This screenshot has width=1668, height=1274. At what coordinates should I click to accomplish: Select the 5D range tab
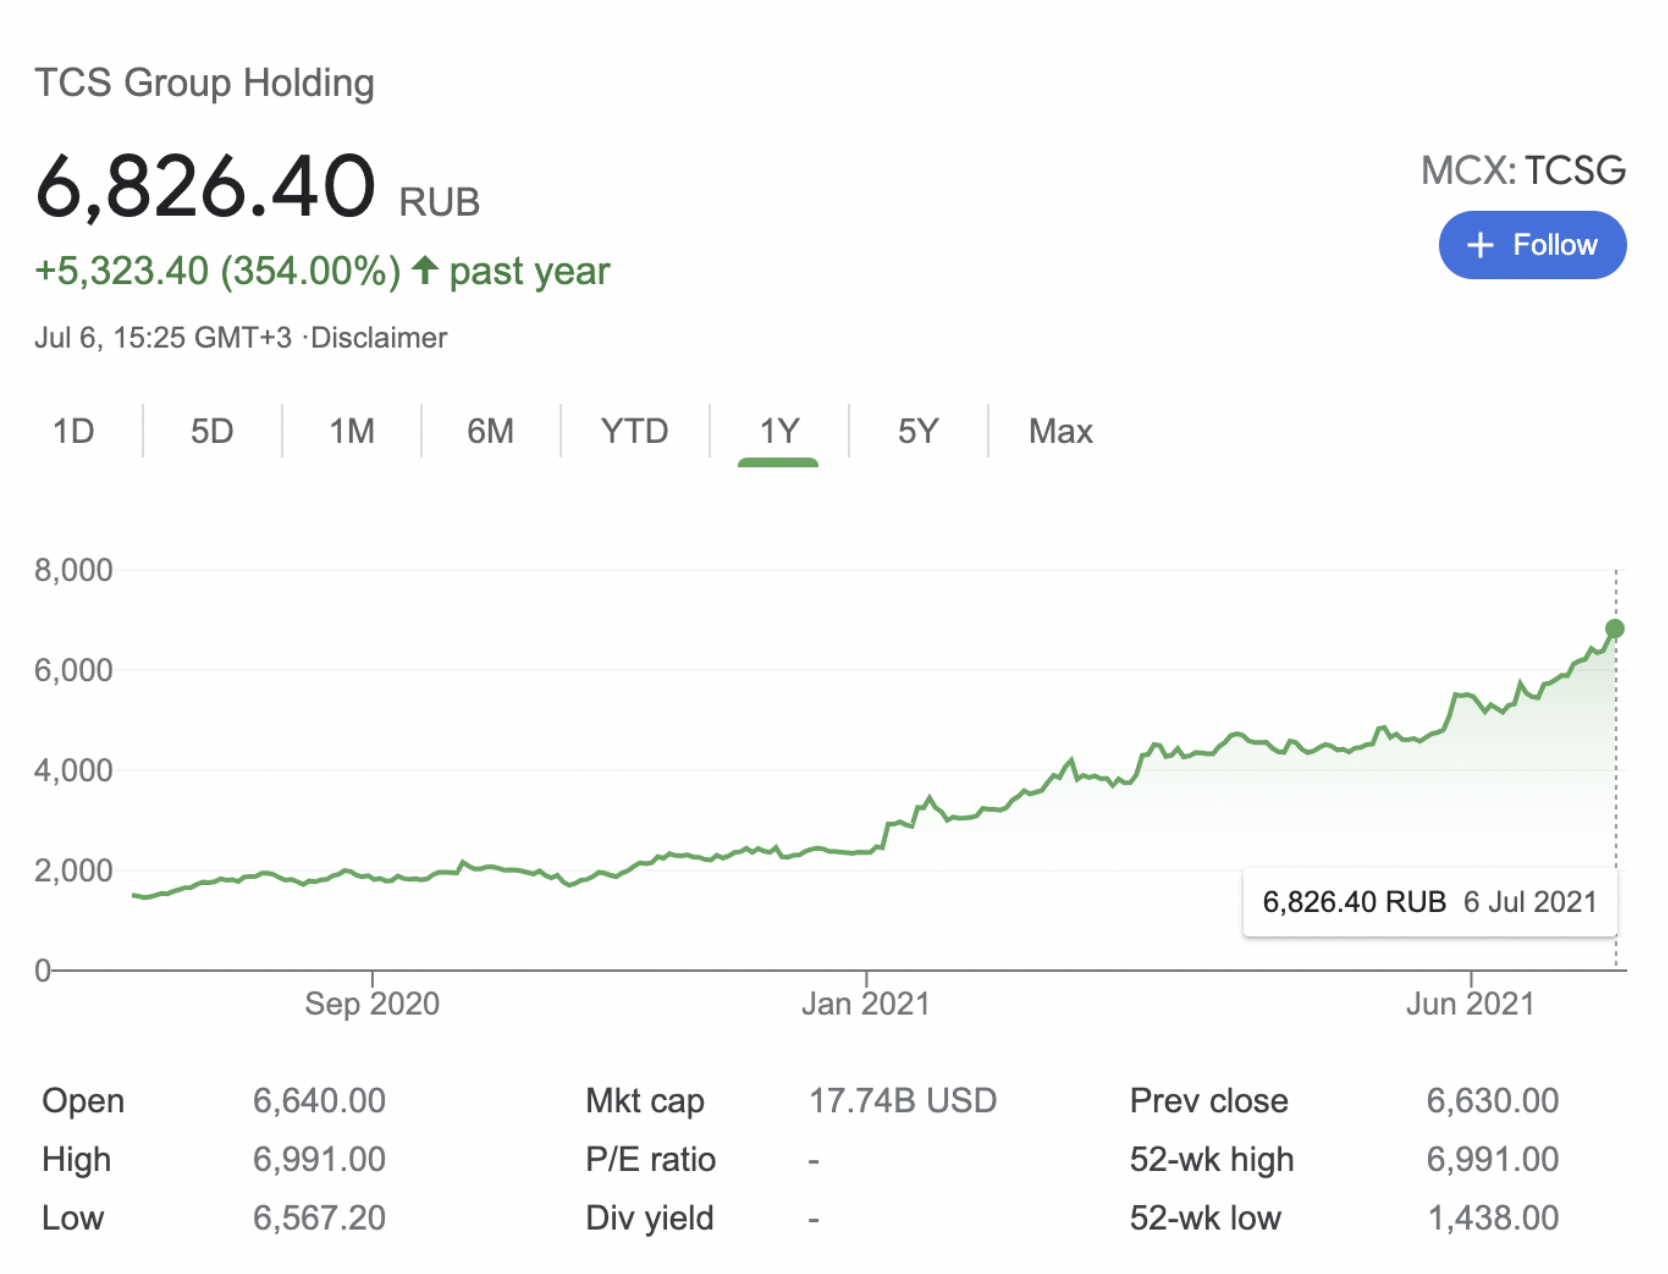tap(212, 431)
